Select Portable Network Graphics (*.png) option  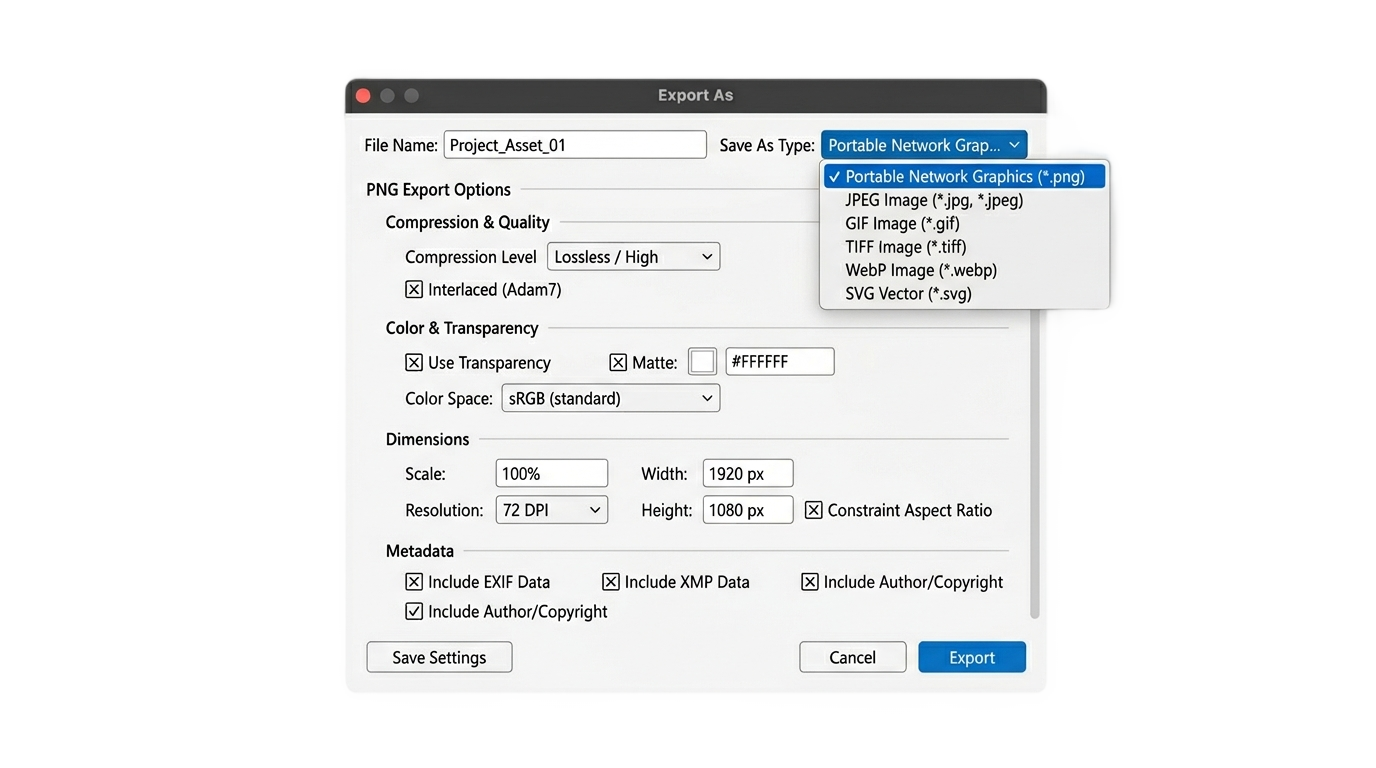pos(964,176)
